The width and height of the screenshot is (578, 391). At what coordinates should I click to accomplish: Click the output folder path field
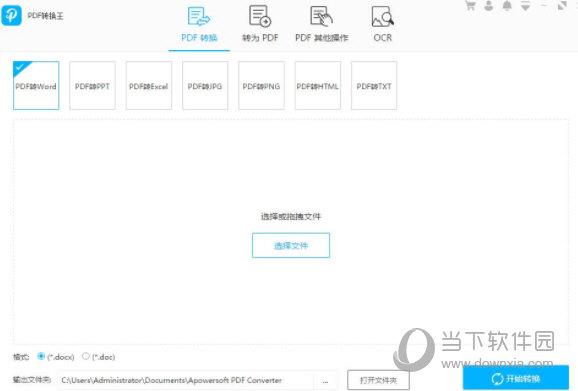[x=185, y=380]
